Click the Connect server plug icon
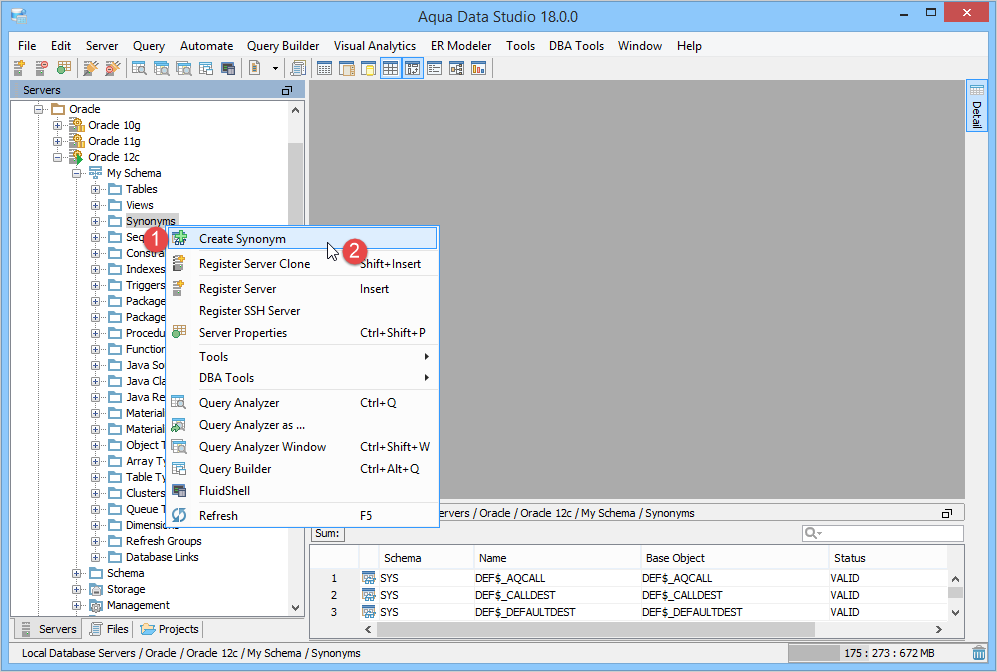The width and height of the screenshot is (997, 672). click(x=91, y=68)
